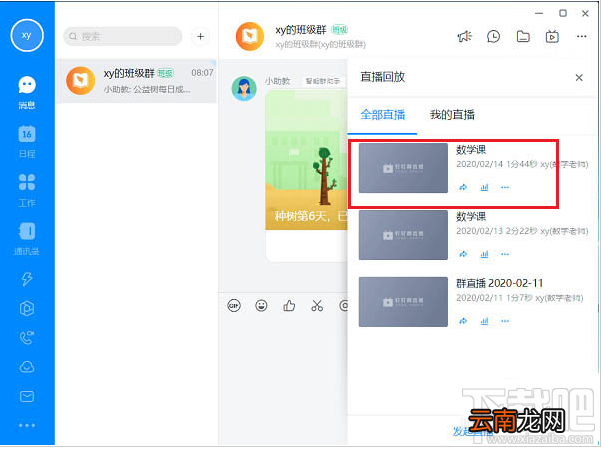Open the 2020/02/14 数学课 replay thumbnail
This screenshot has width=602, height=449.
[403, 168]
